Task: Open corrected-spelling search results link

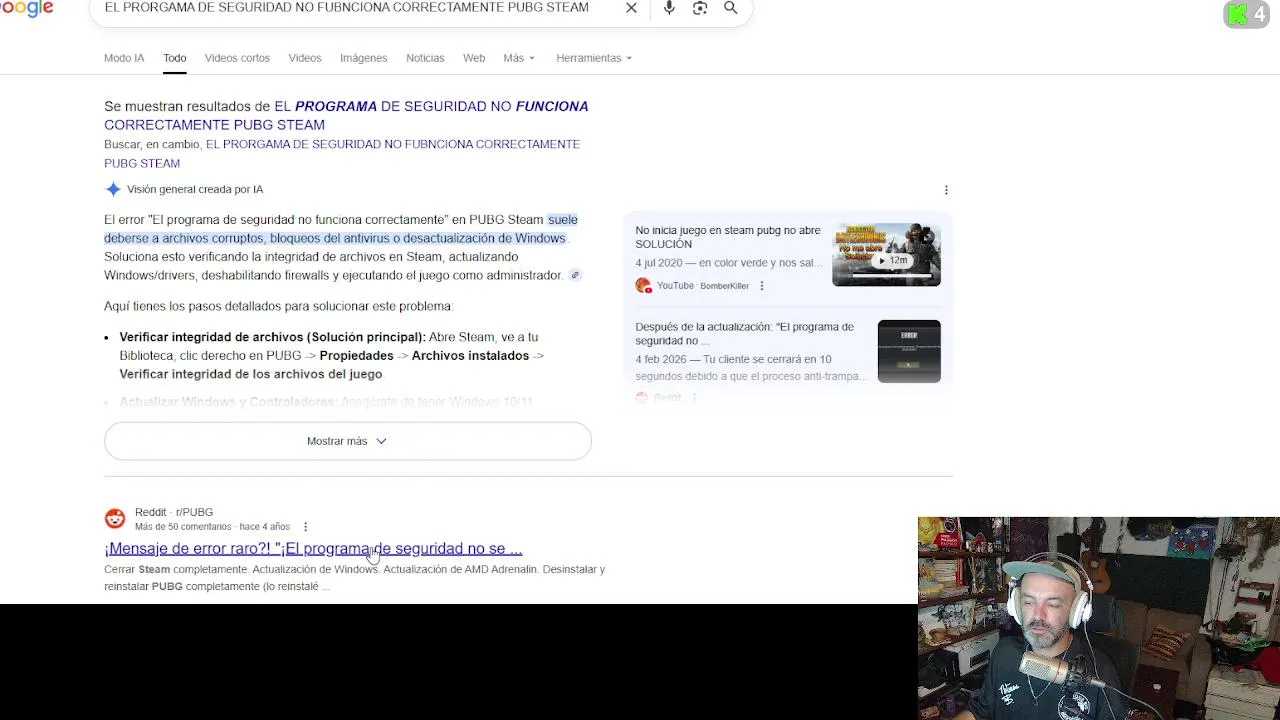Action: pos(346,115)
